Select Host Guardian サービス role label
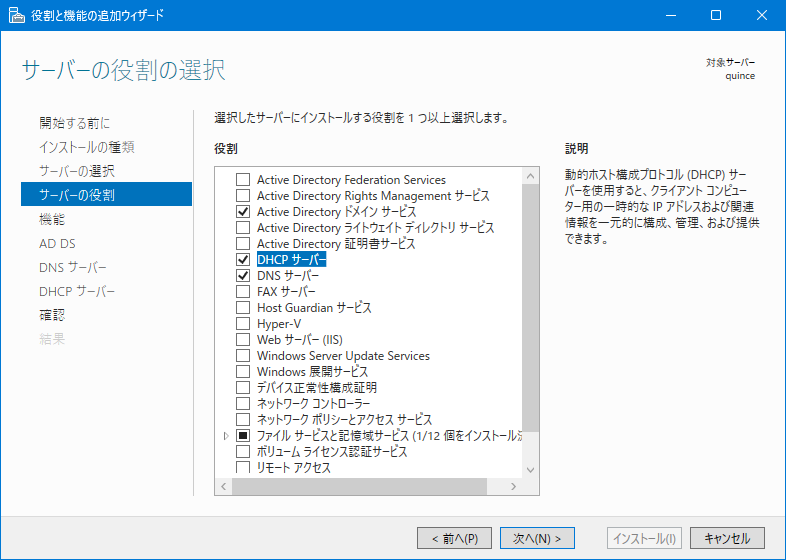The image size is (786, 560). tap(314, 308)
